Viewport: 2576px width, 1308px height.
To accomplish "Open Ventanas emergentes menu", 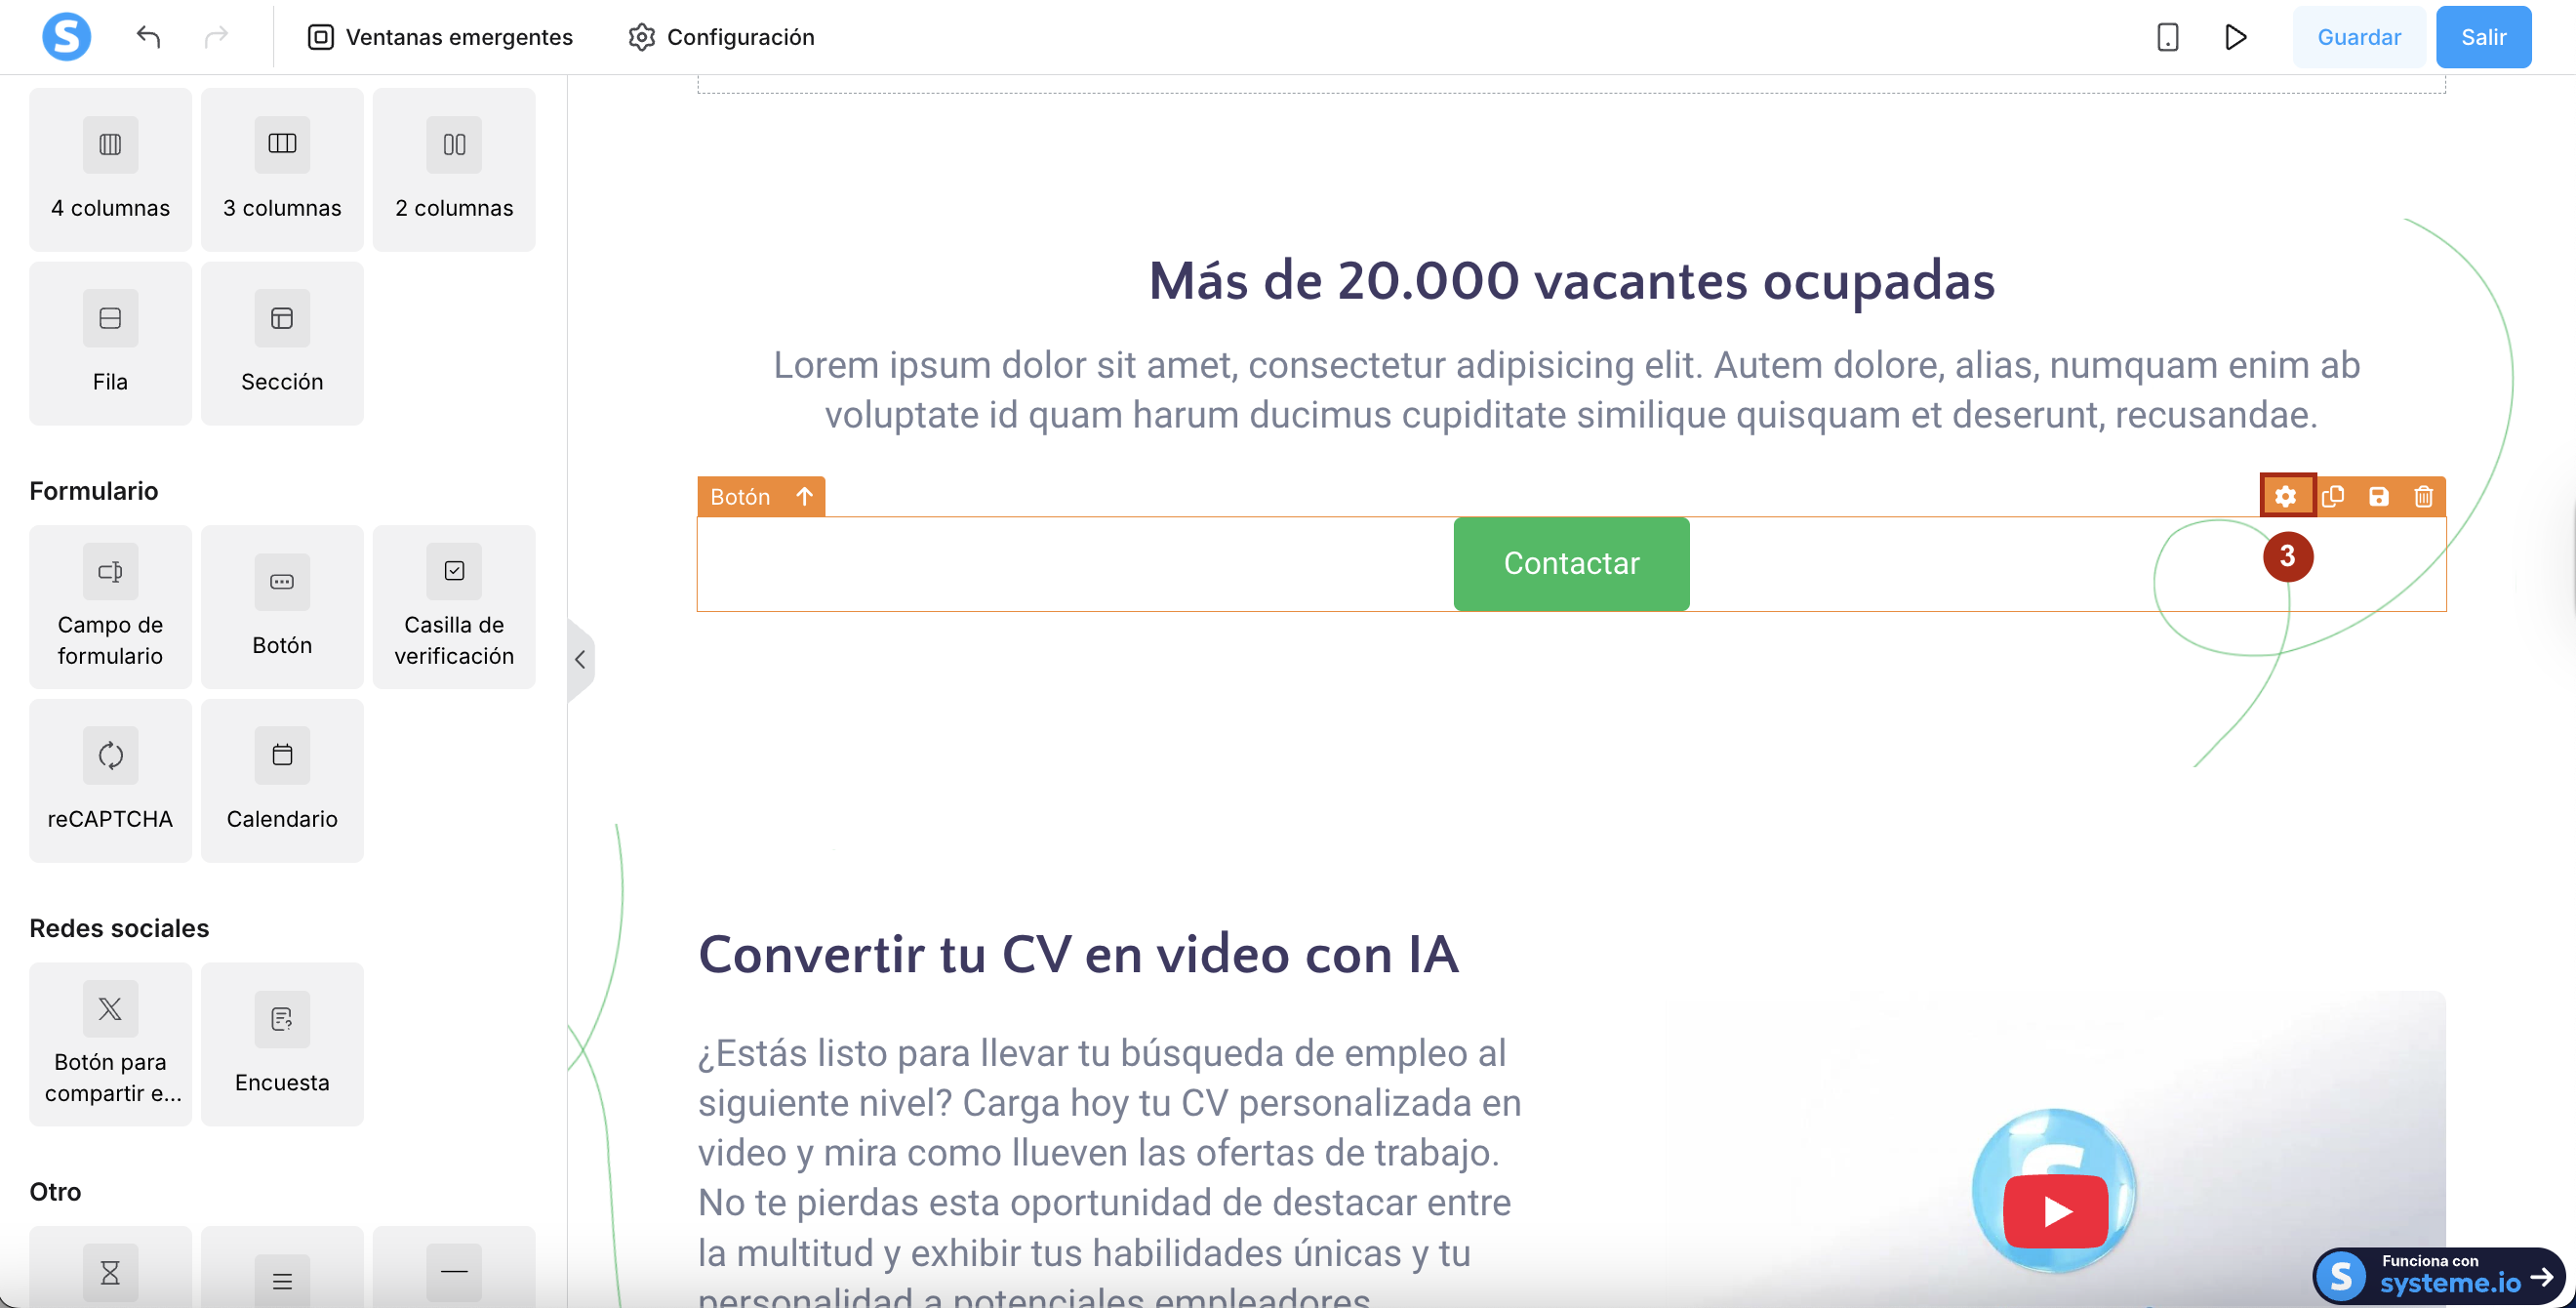I will [440, 37].
